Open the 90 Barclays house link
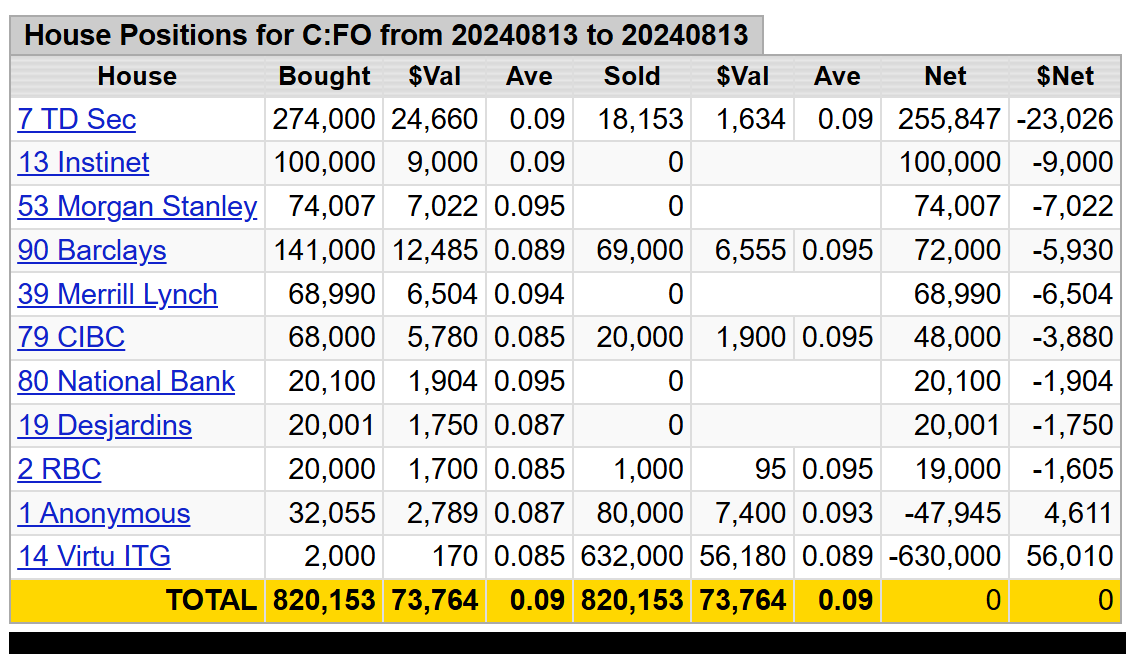The height and width of the screenshot is (654, 1126). pyautogui.click(x=92, y=250)
